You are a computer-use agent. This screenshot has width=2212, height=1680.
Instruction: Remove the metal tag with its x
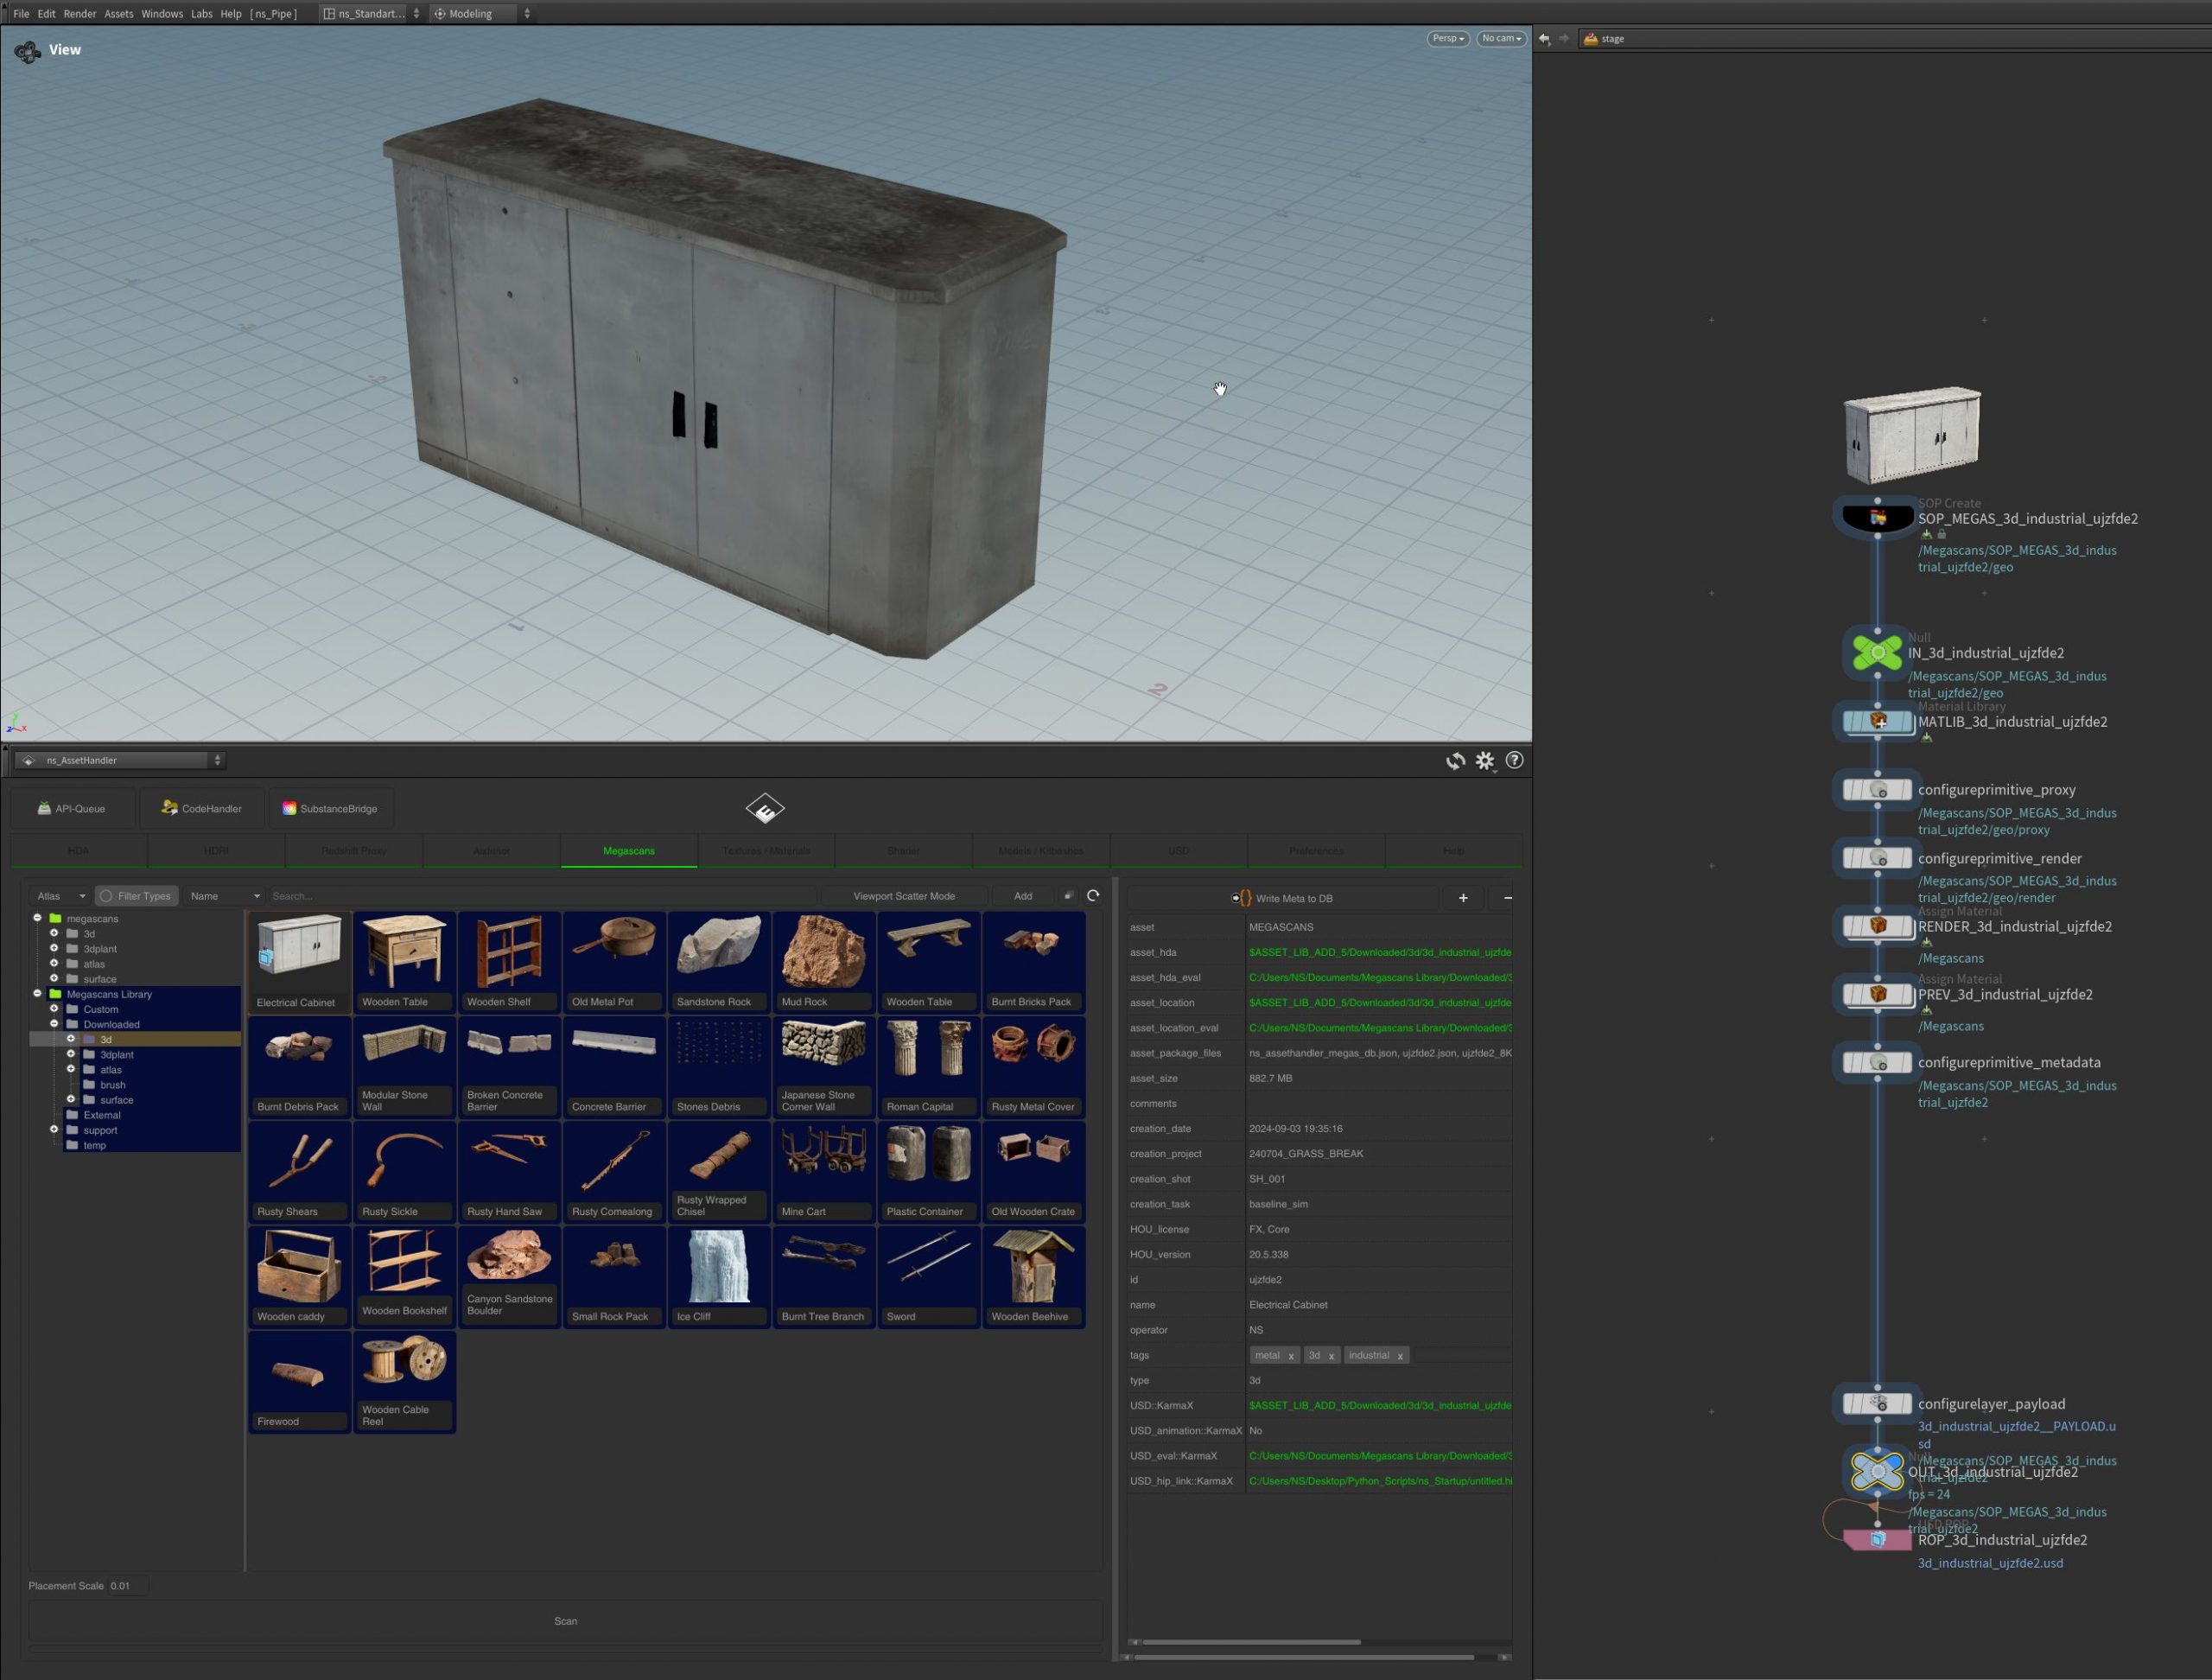pos(1291,1356)
